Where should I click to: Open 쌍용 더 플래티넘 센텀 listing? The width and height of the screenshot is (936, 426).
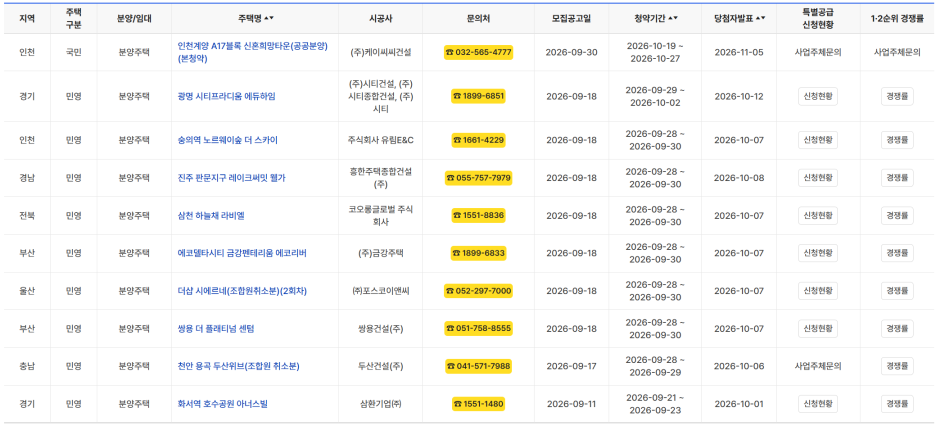pyautogui.click(x=216, y=328)
